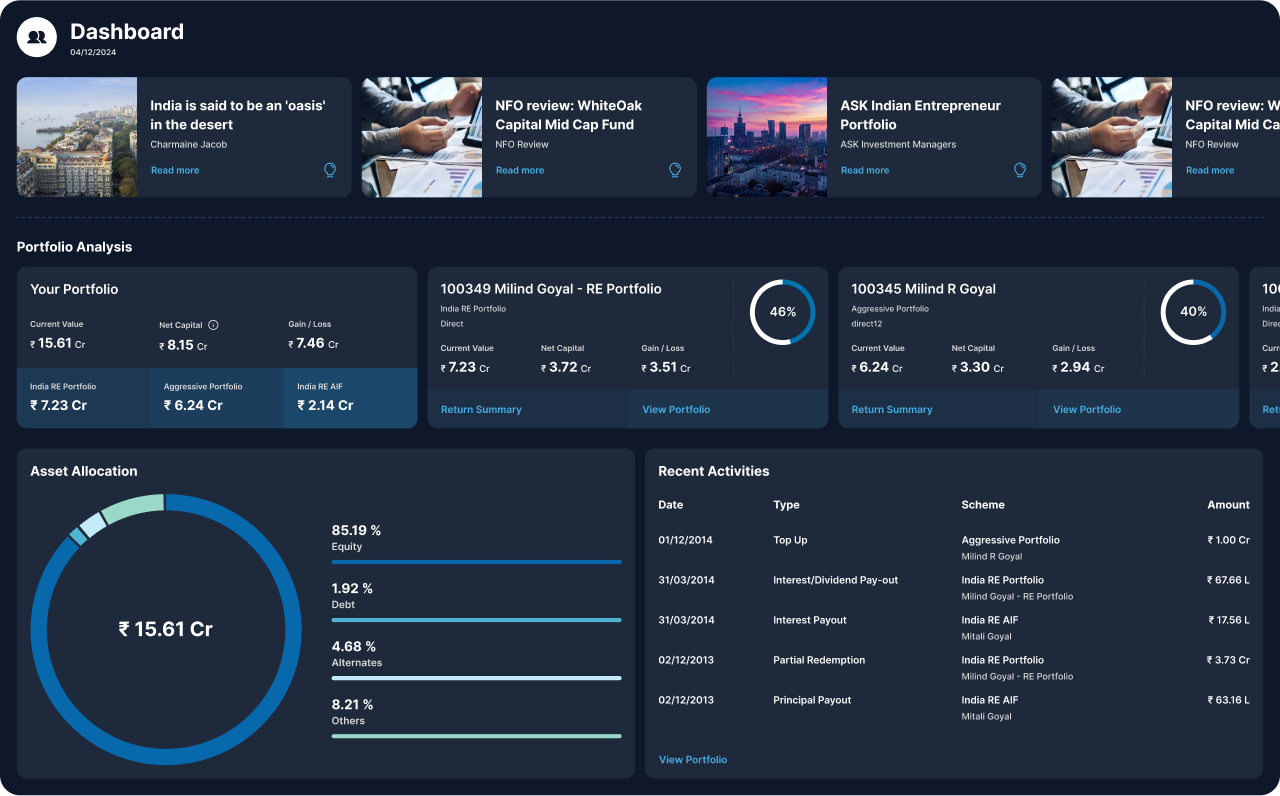Click View Portfolio link under Recent Activities
Screen dimensions: 1280x796
[x=693, y=760]
